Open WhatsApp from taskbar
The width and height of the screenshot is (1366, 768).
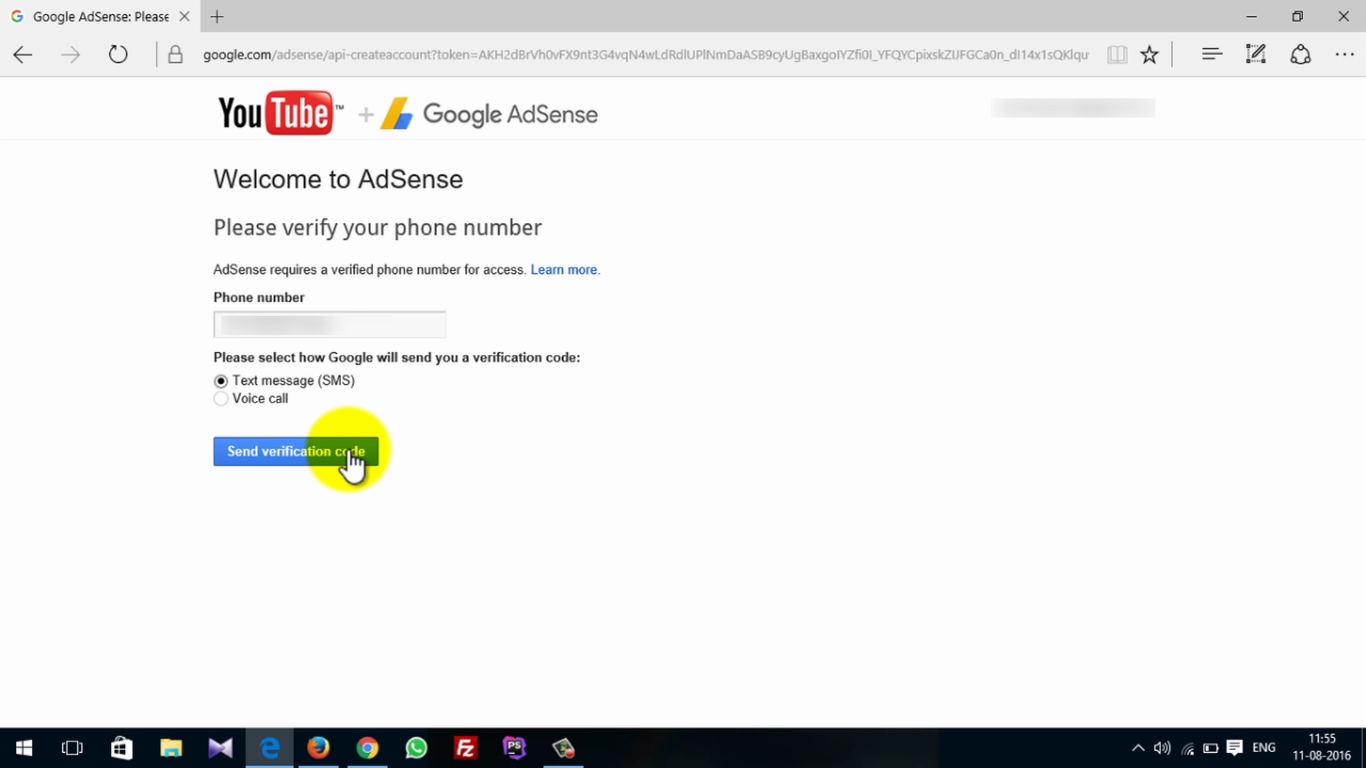tap(416, 748)
